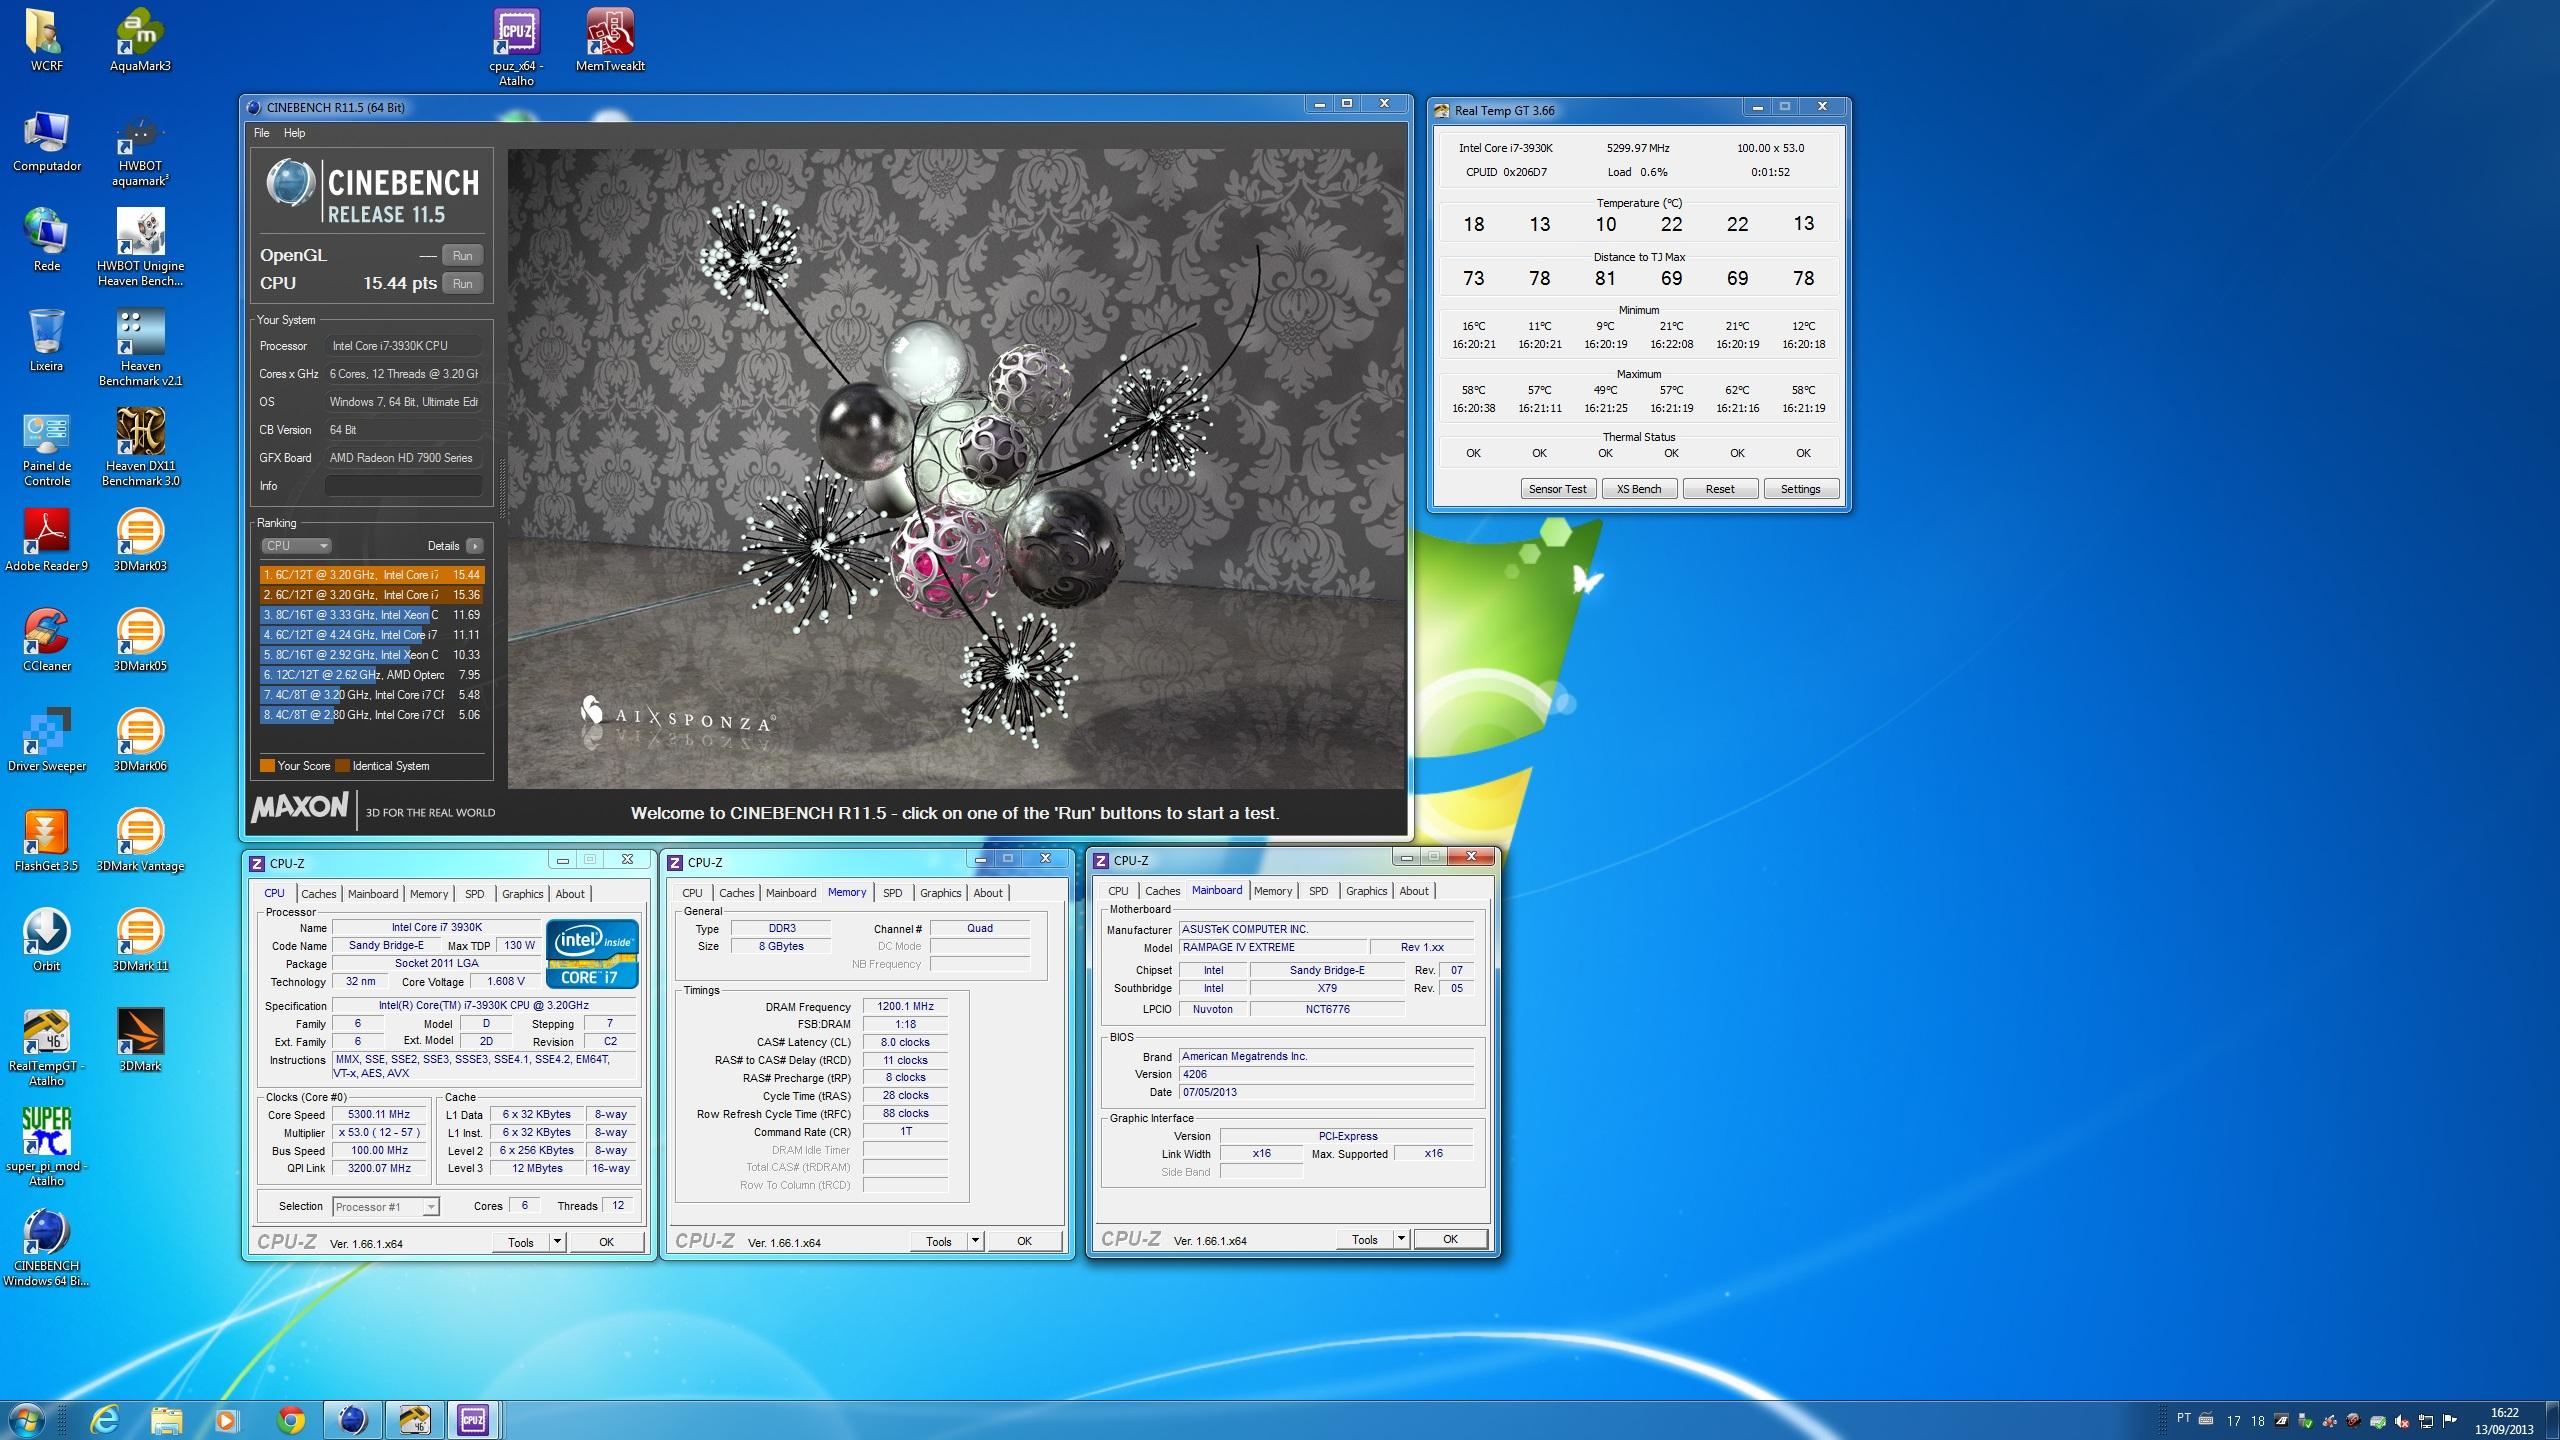Open the WCRF folder desktop icon
The width and height of the screenshot is (2560, 1440).
coord(46,40)
